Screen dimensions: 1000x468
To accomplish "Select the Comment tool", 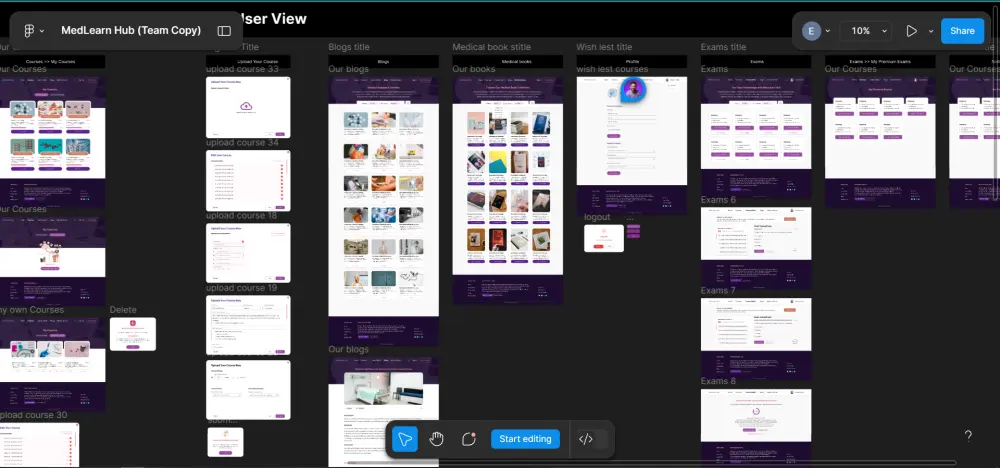I will pos(469,439).
